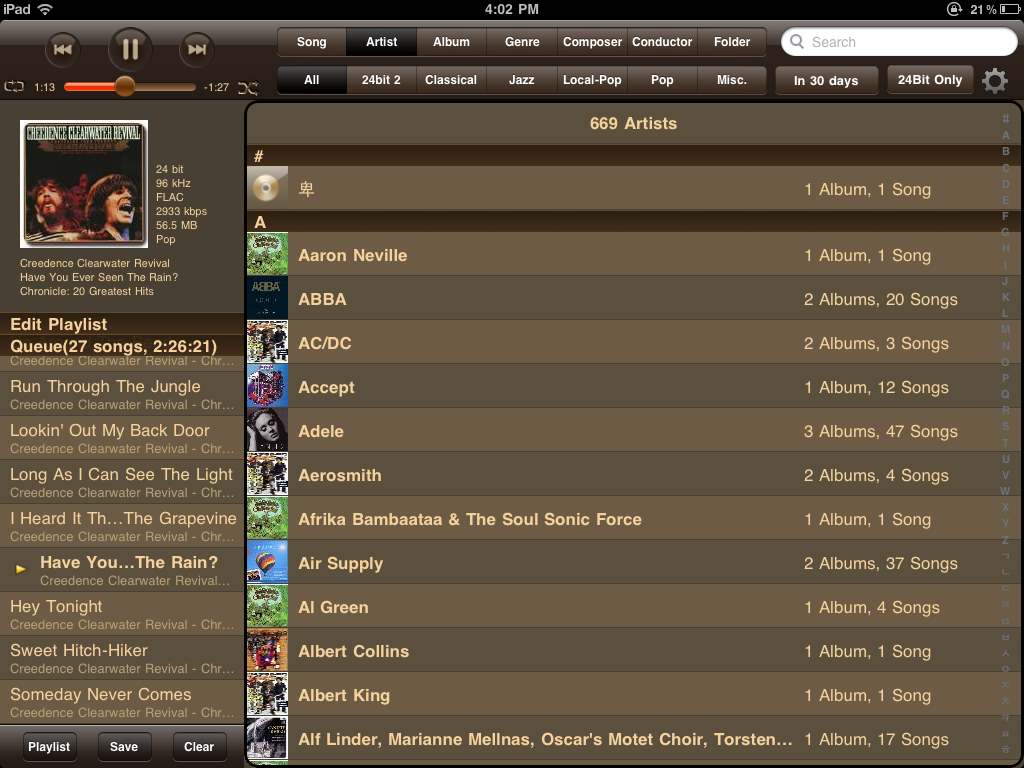Select Someday Never Comes in queue
Viewport: 1024px width, 768px height.
pyautogui.click(x=122, y=702)
